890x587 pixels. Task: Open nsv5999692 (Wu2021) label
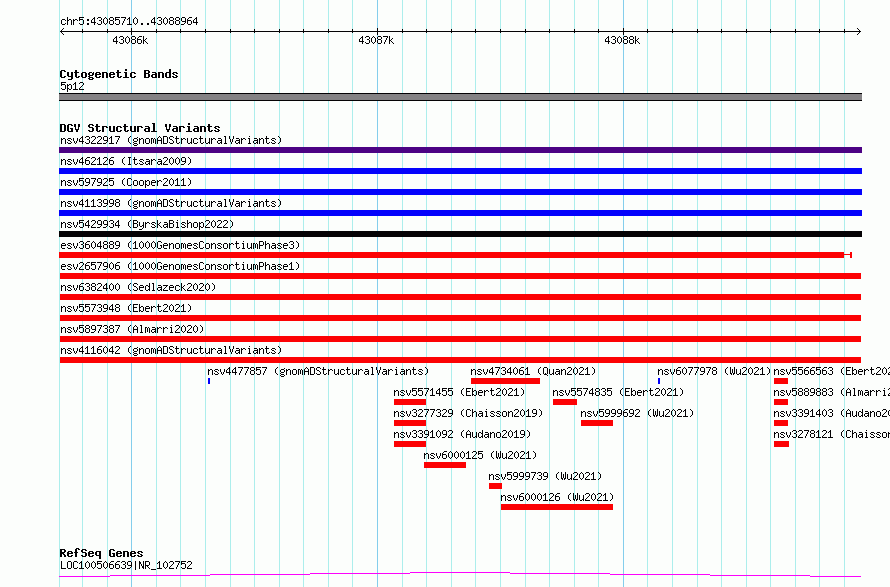coord(637,413)
